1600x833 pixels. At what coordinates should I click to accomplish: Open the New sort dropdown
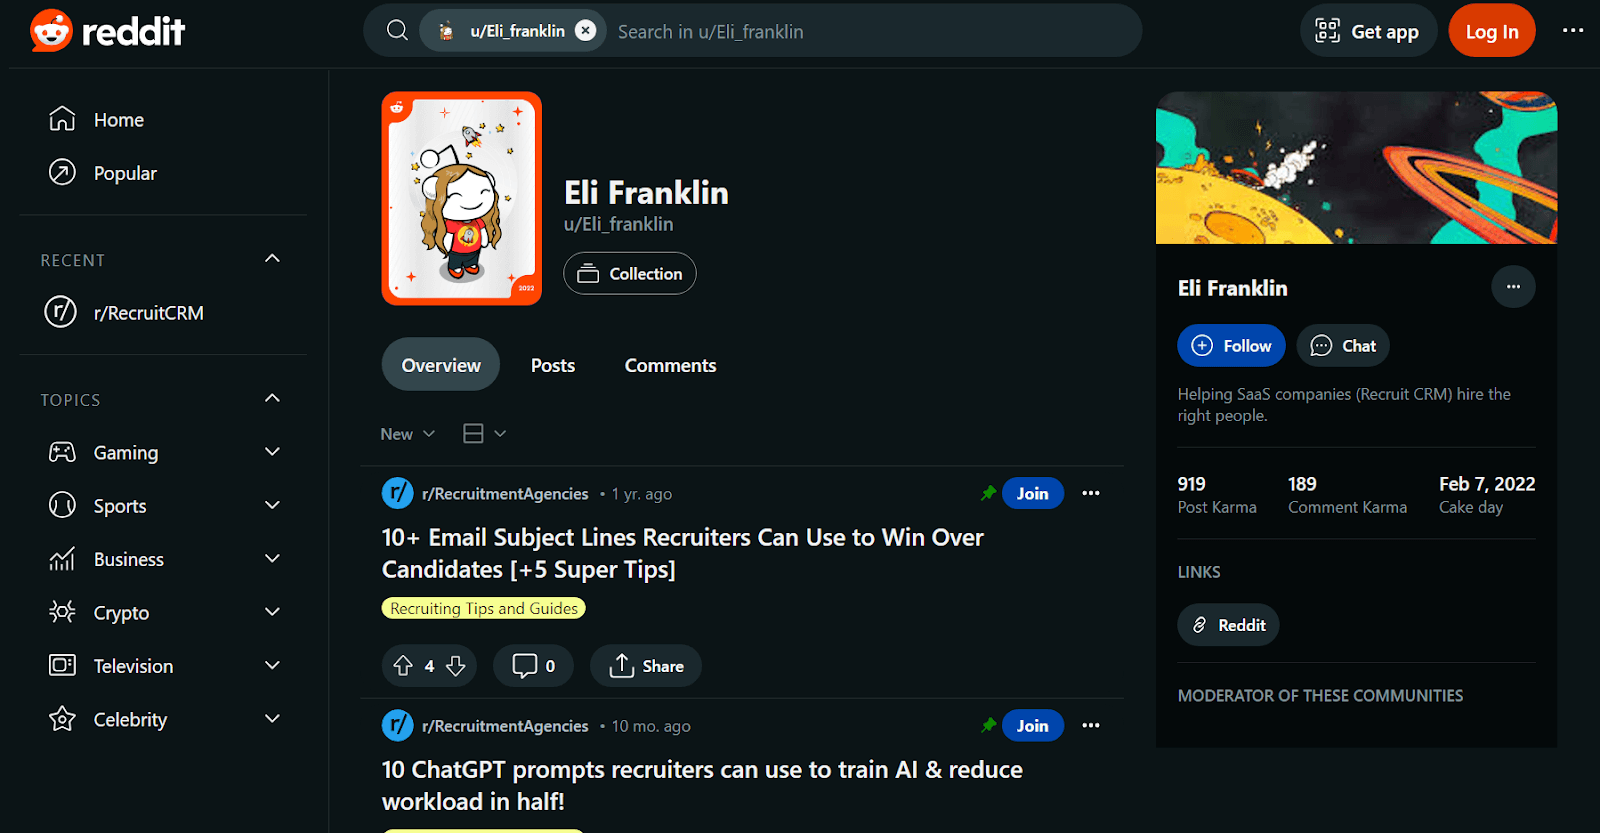[408, 434]
